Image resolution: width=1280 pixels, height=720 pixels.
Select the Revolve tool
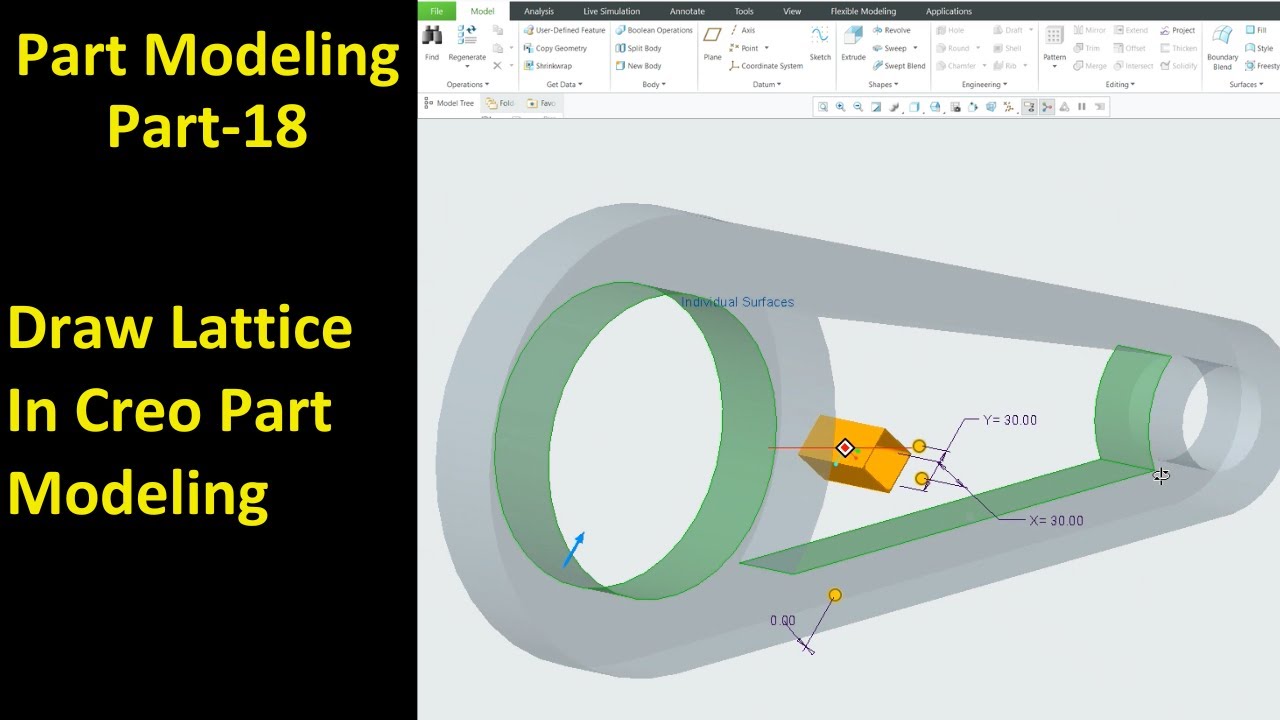point(890,30)
